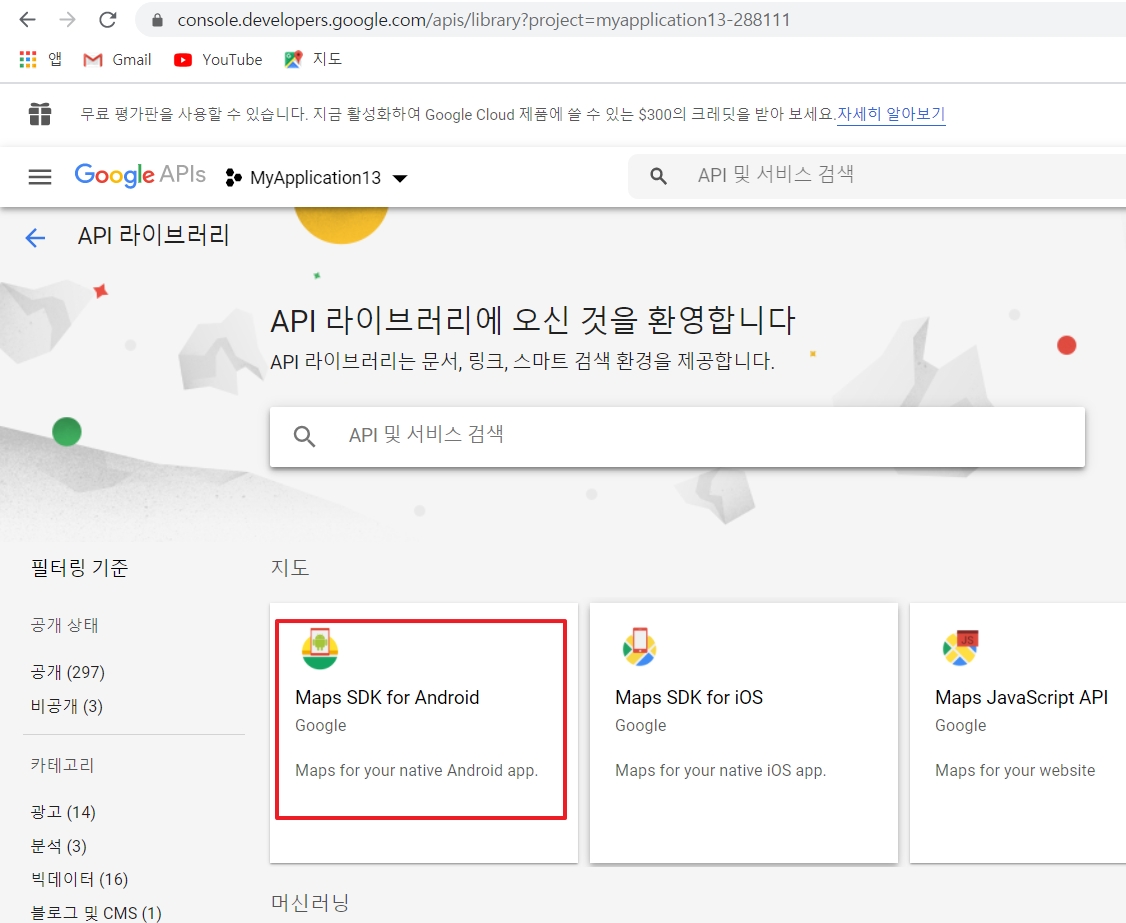This screenshot has height=923, width=1126.
Task: Filter by category 광고 (14)
Action: [x=63, y=812]
